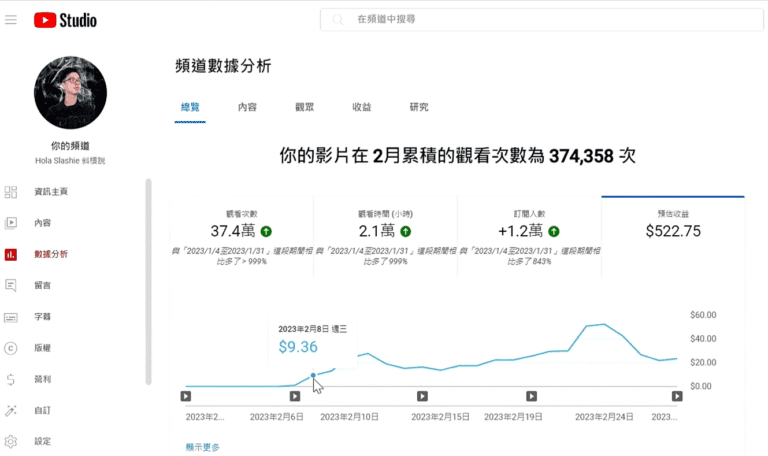Click the 2023年2月10日 axis label

click(x=349, y=417)
